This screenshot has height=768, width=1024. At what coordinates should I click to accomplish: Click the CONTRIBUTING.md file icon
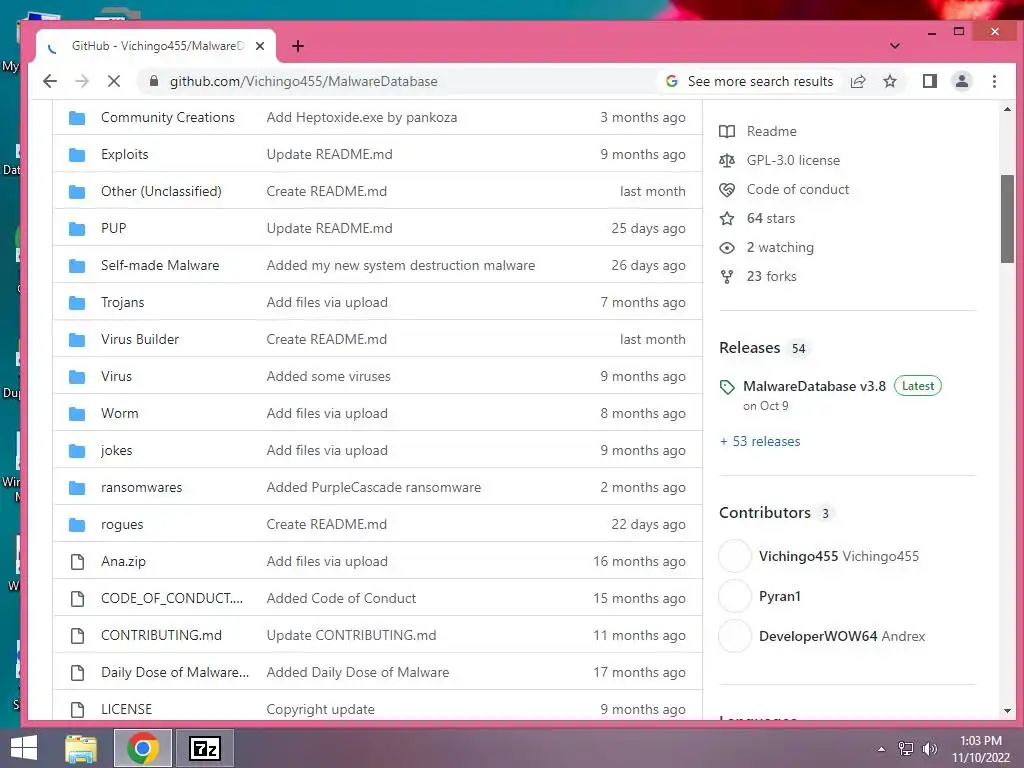77,635
